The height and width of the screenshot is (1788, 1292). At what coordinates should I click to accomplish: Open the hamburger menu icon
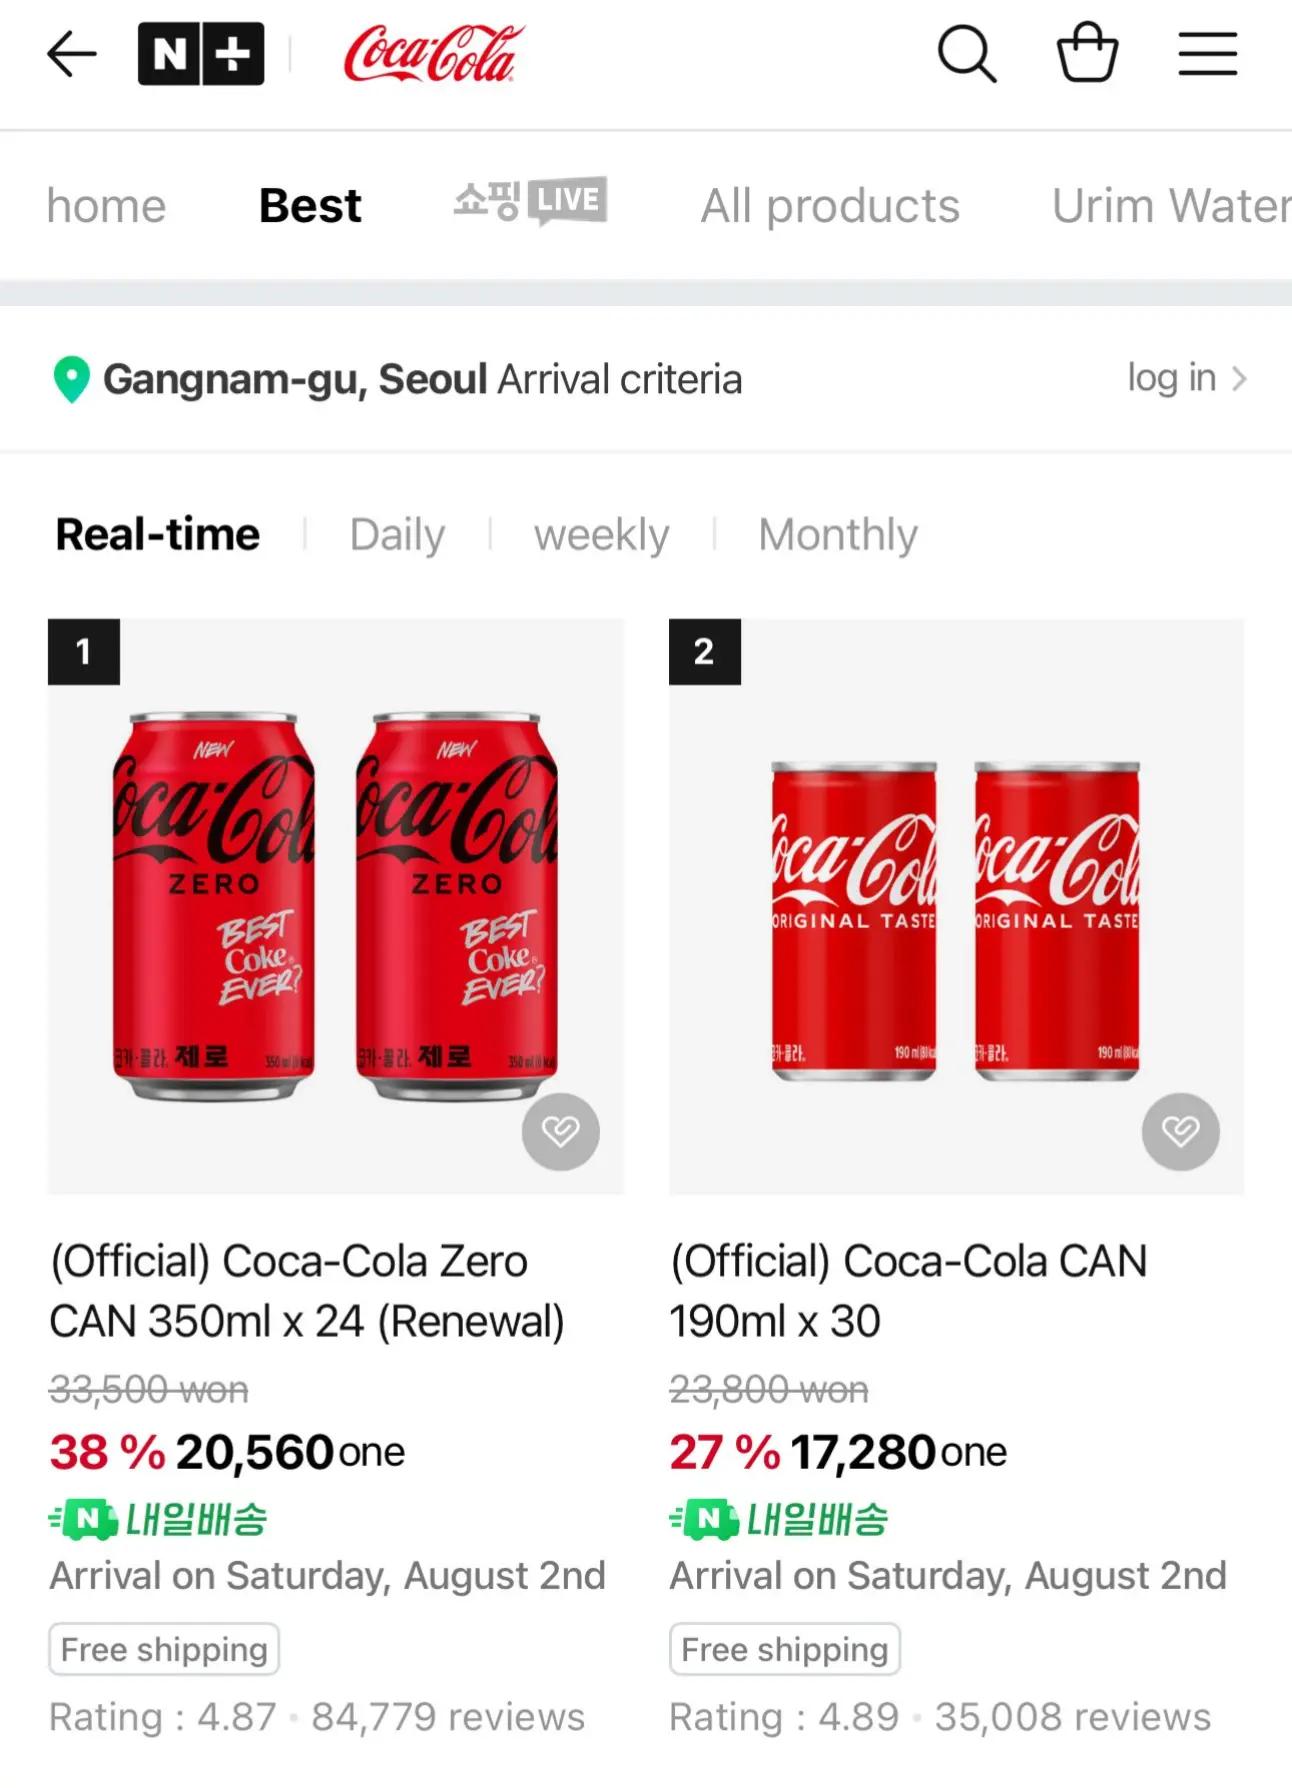1207,54
